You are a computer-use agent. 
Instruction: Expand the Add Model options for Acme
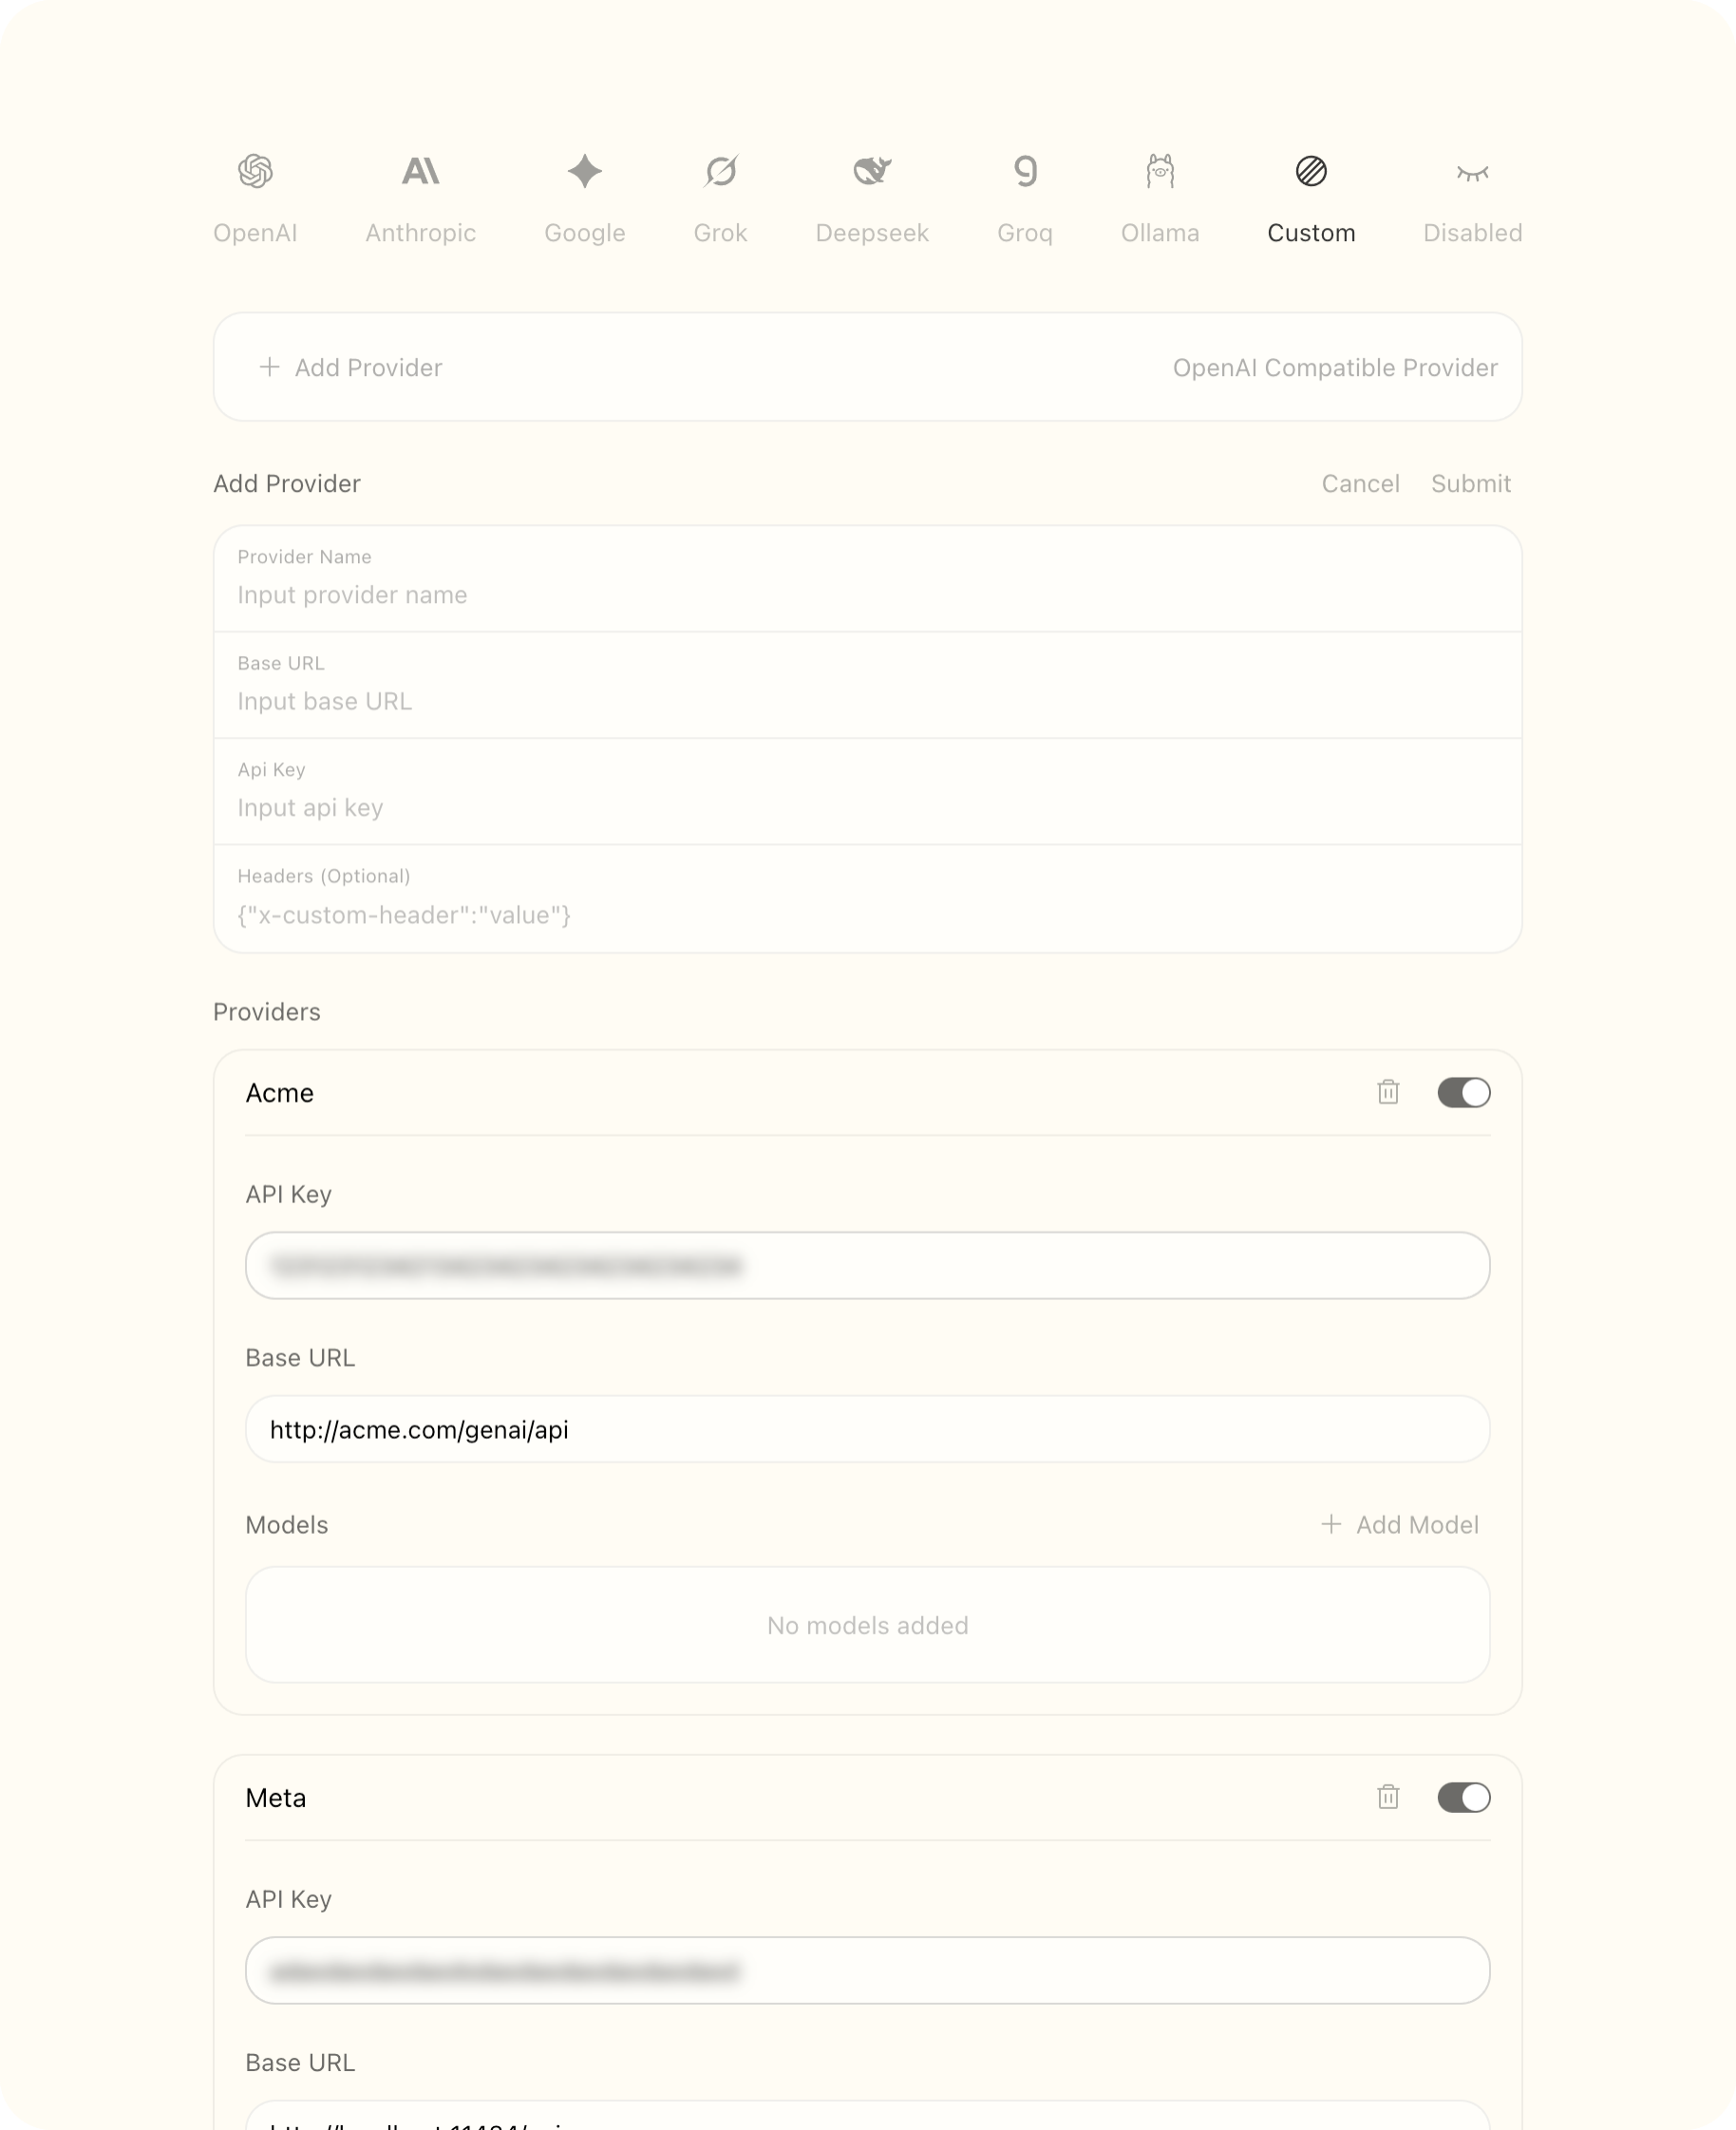[x=1399, y=1525]
